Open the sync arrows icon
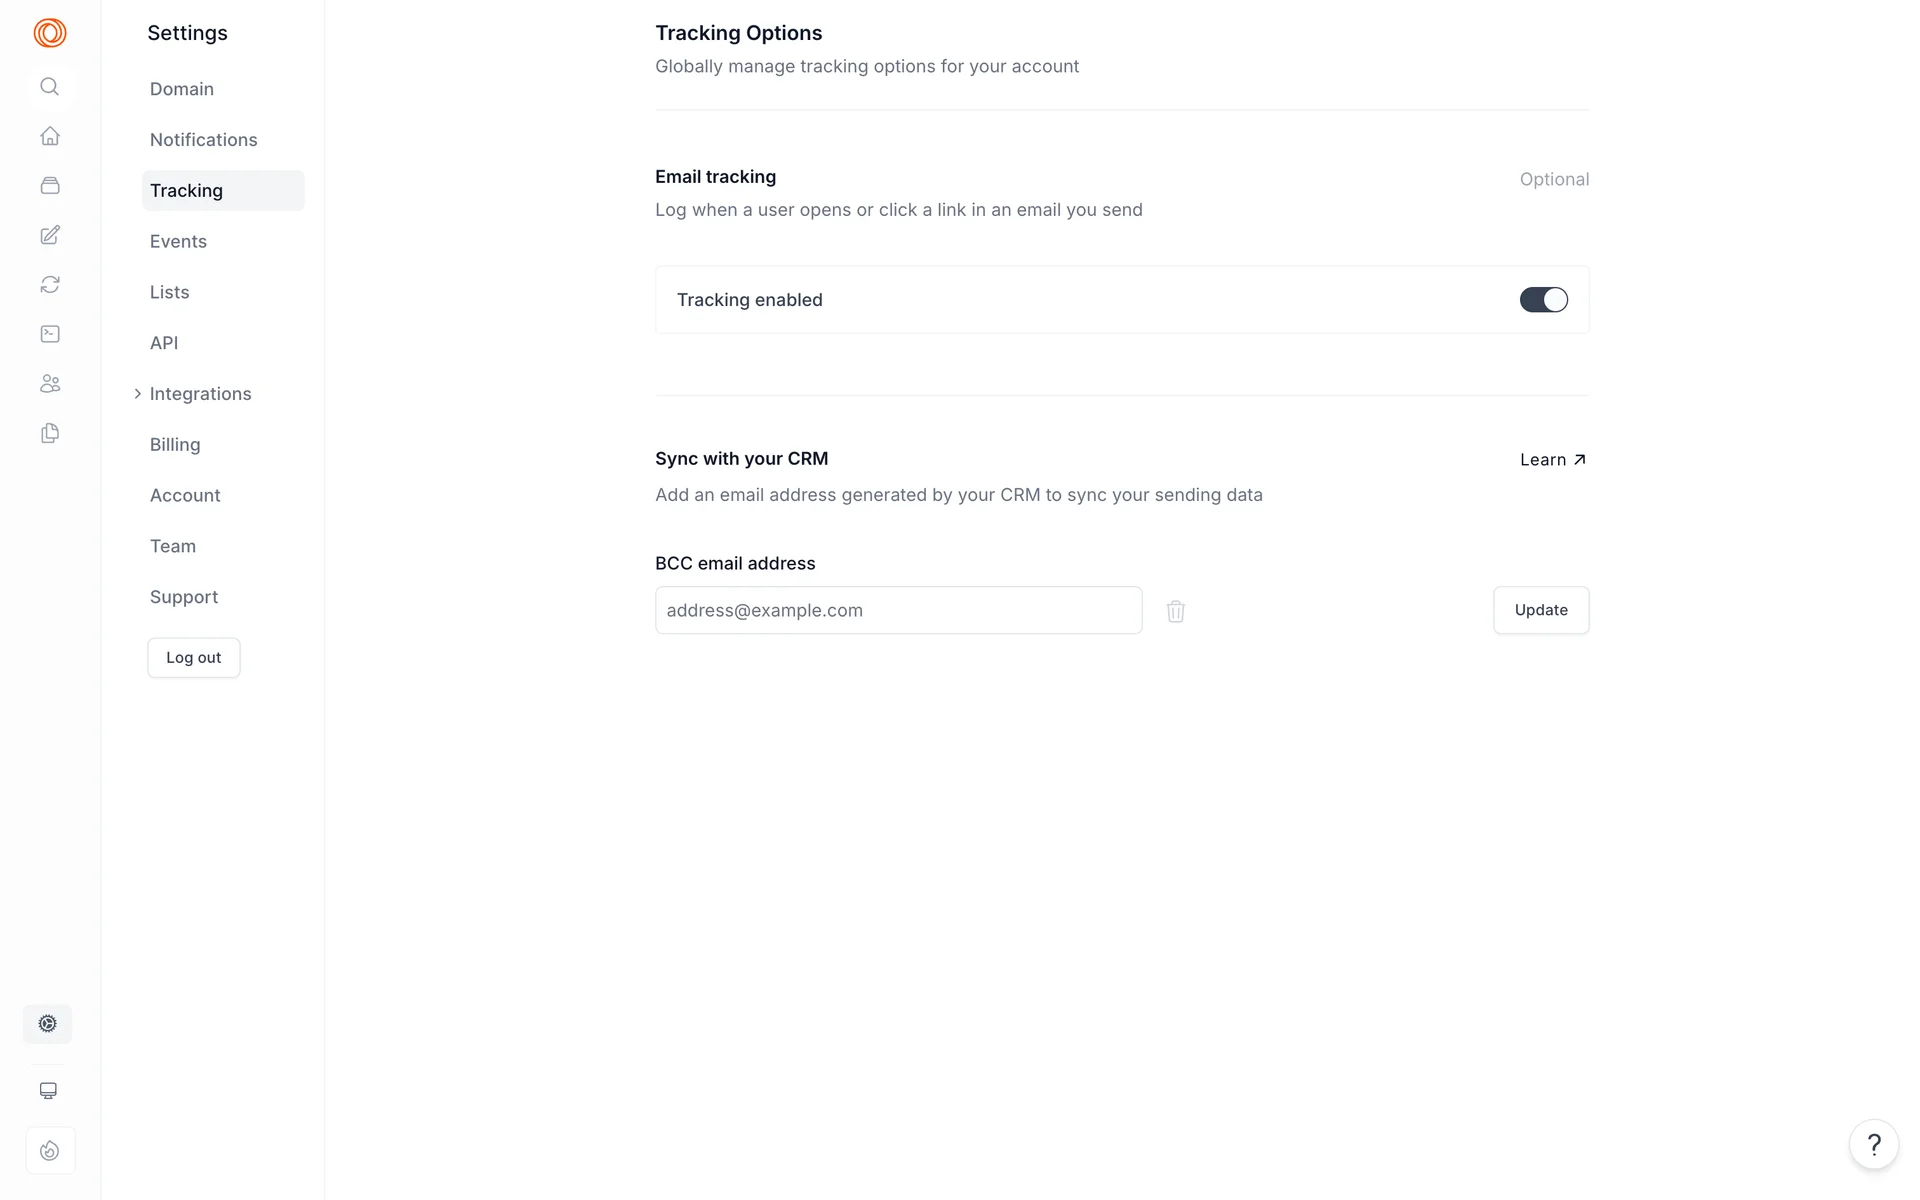The width and height of the screenshot is (1920, 1200). [x=50, y=285]
